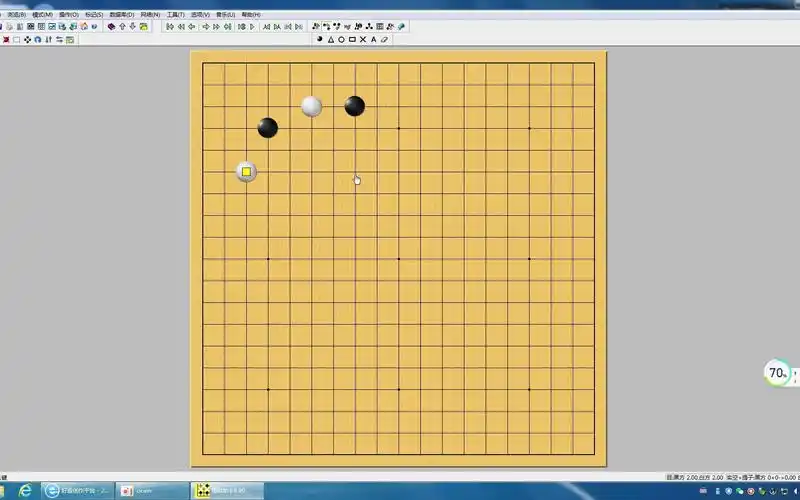Click the status bar score text 黑方 2.00
Image resolution: width=800 pixels, height=500 pixels.
(687, 478)
